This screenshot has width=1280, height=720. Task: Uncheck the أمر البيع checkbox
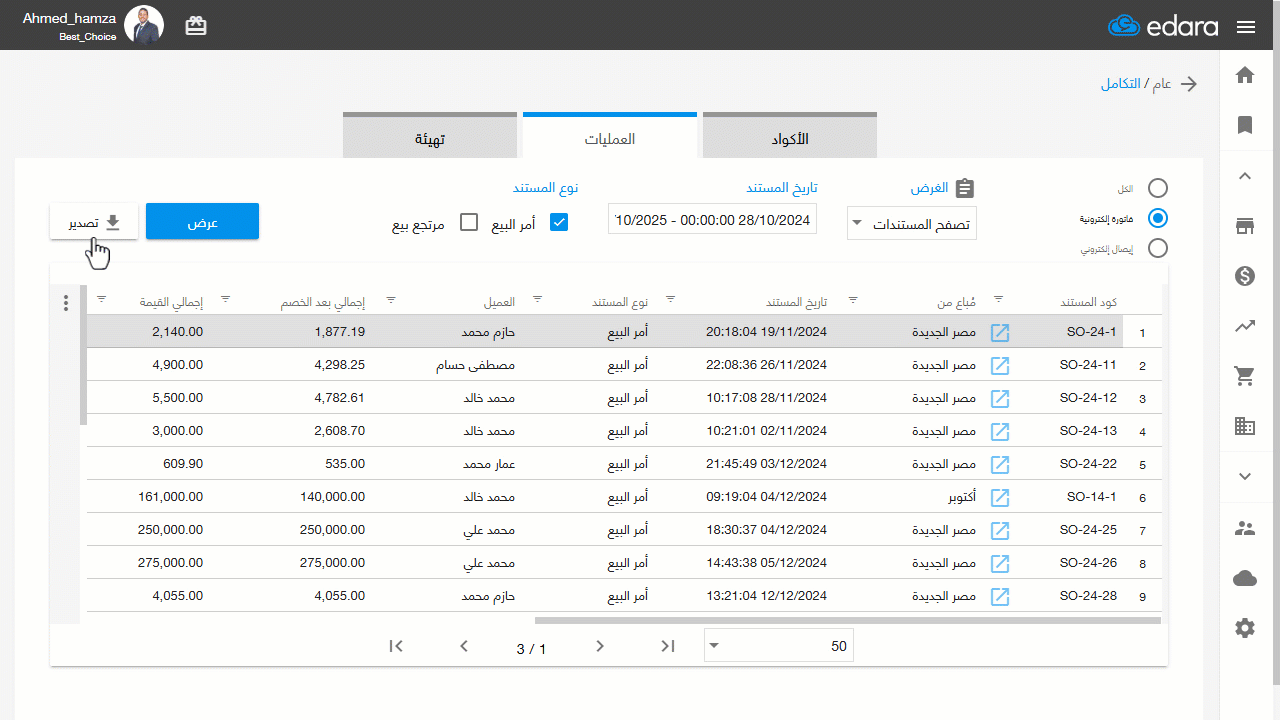point(559,222)
